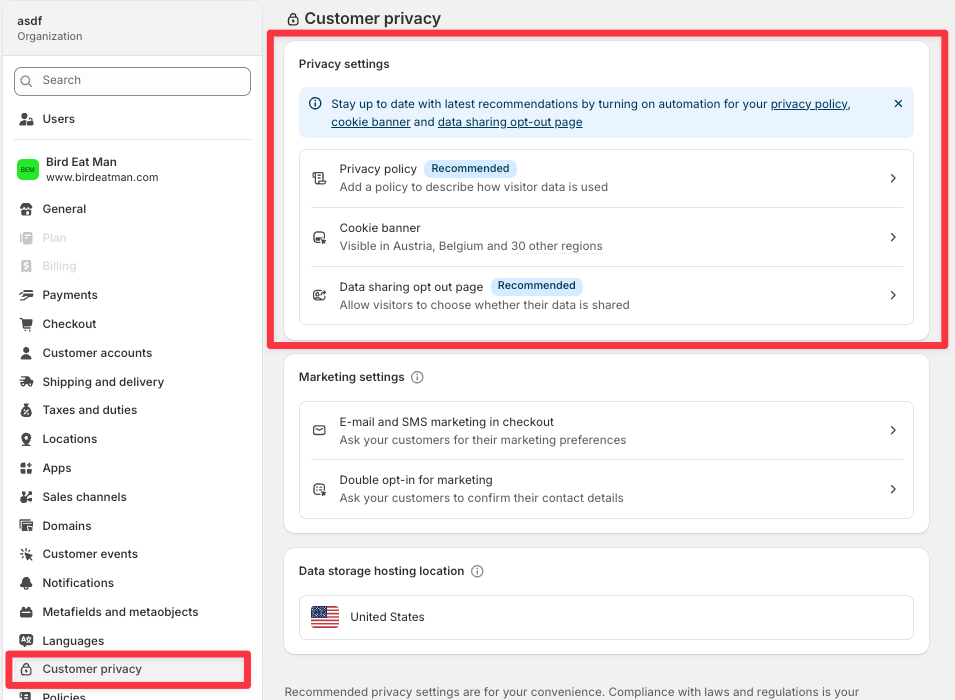Click the Privacy policy Recommended badge
Screen dimensions: 955x700
[x=470, y=169]
